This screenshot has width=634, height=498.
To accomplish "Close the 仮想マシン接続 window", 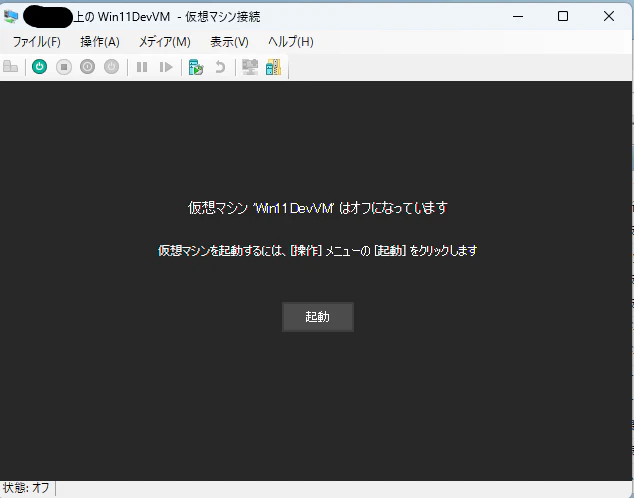I will (x=609, y=16).
